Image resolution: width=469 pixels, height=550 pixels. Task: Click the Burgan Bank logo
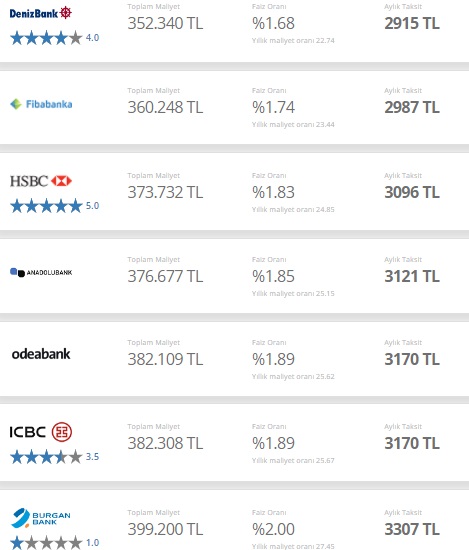point(41,518)
